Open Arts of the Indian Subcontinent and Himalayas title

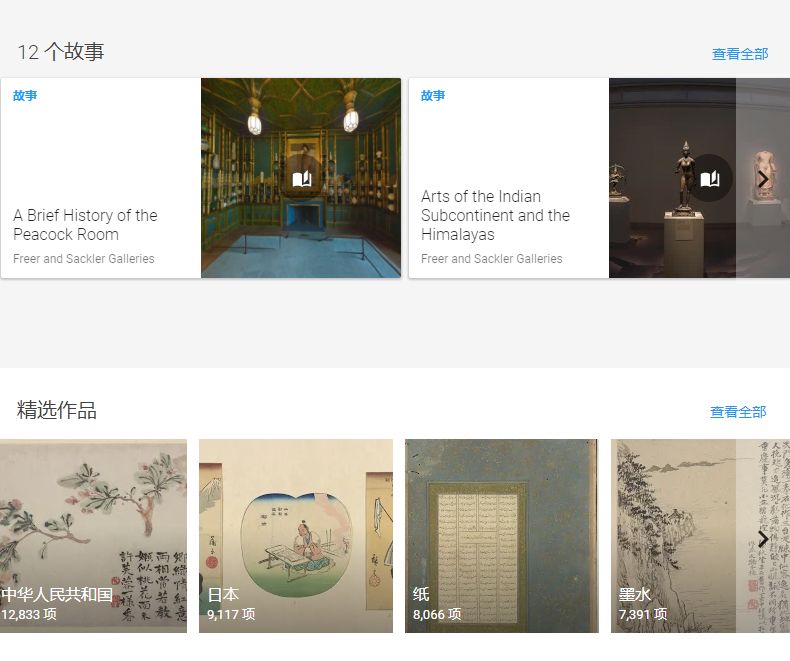[x=495, y=215]
